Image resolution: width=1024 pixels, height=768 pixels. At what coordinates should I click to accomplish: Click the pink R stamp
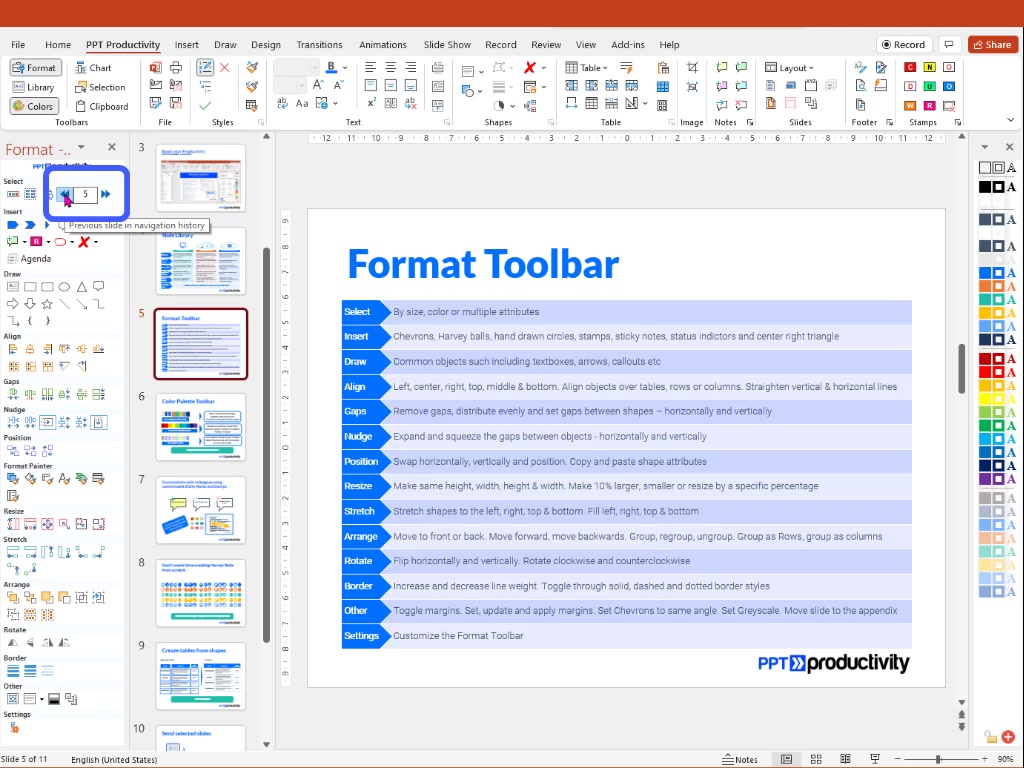[929, 105]
